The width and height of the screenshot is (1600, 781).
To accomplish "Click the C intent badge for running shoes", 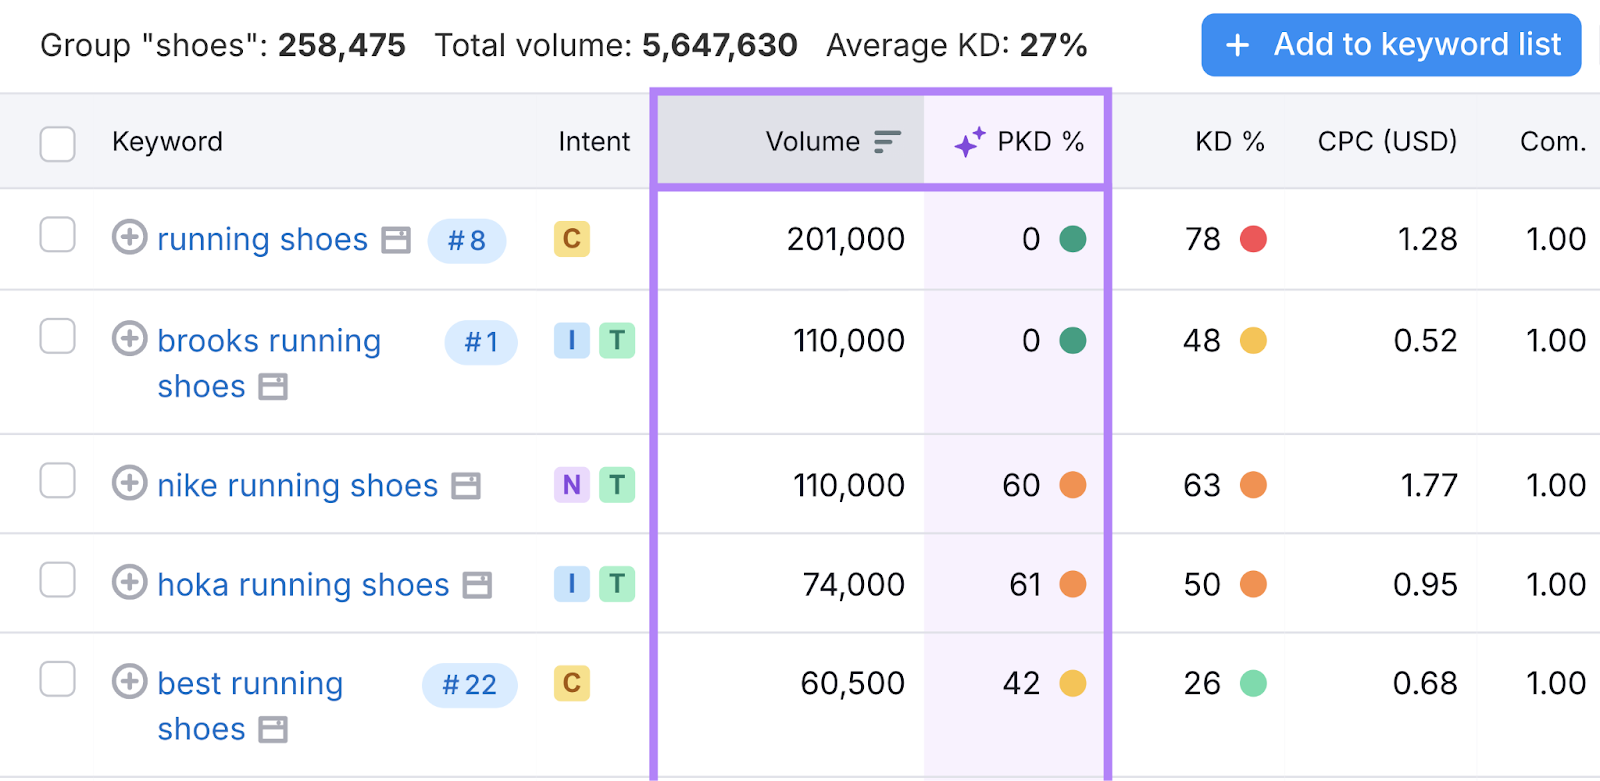I will [x=572, y=239].
